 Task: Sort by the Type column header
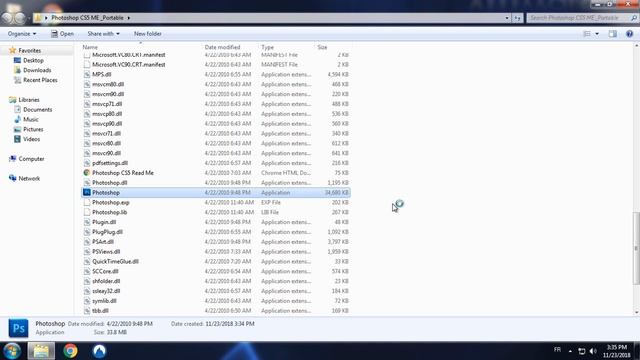(x=267, y=47)
